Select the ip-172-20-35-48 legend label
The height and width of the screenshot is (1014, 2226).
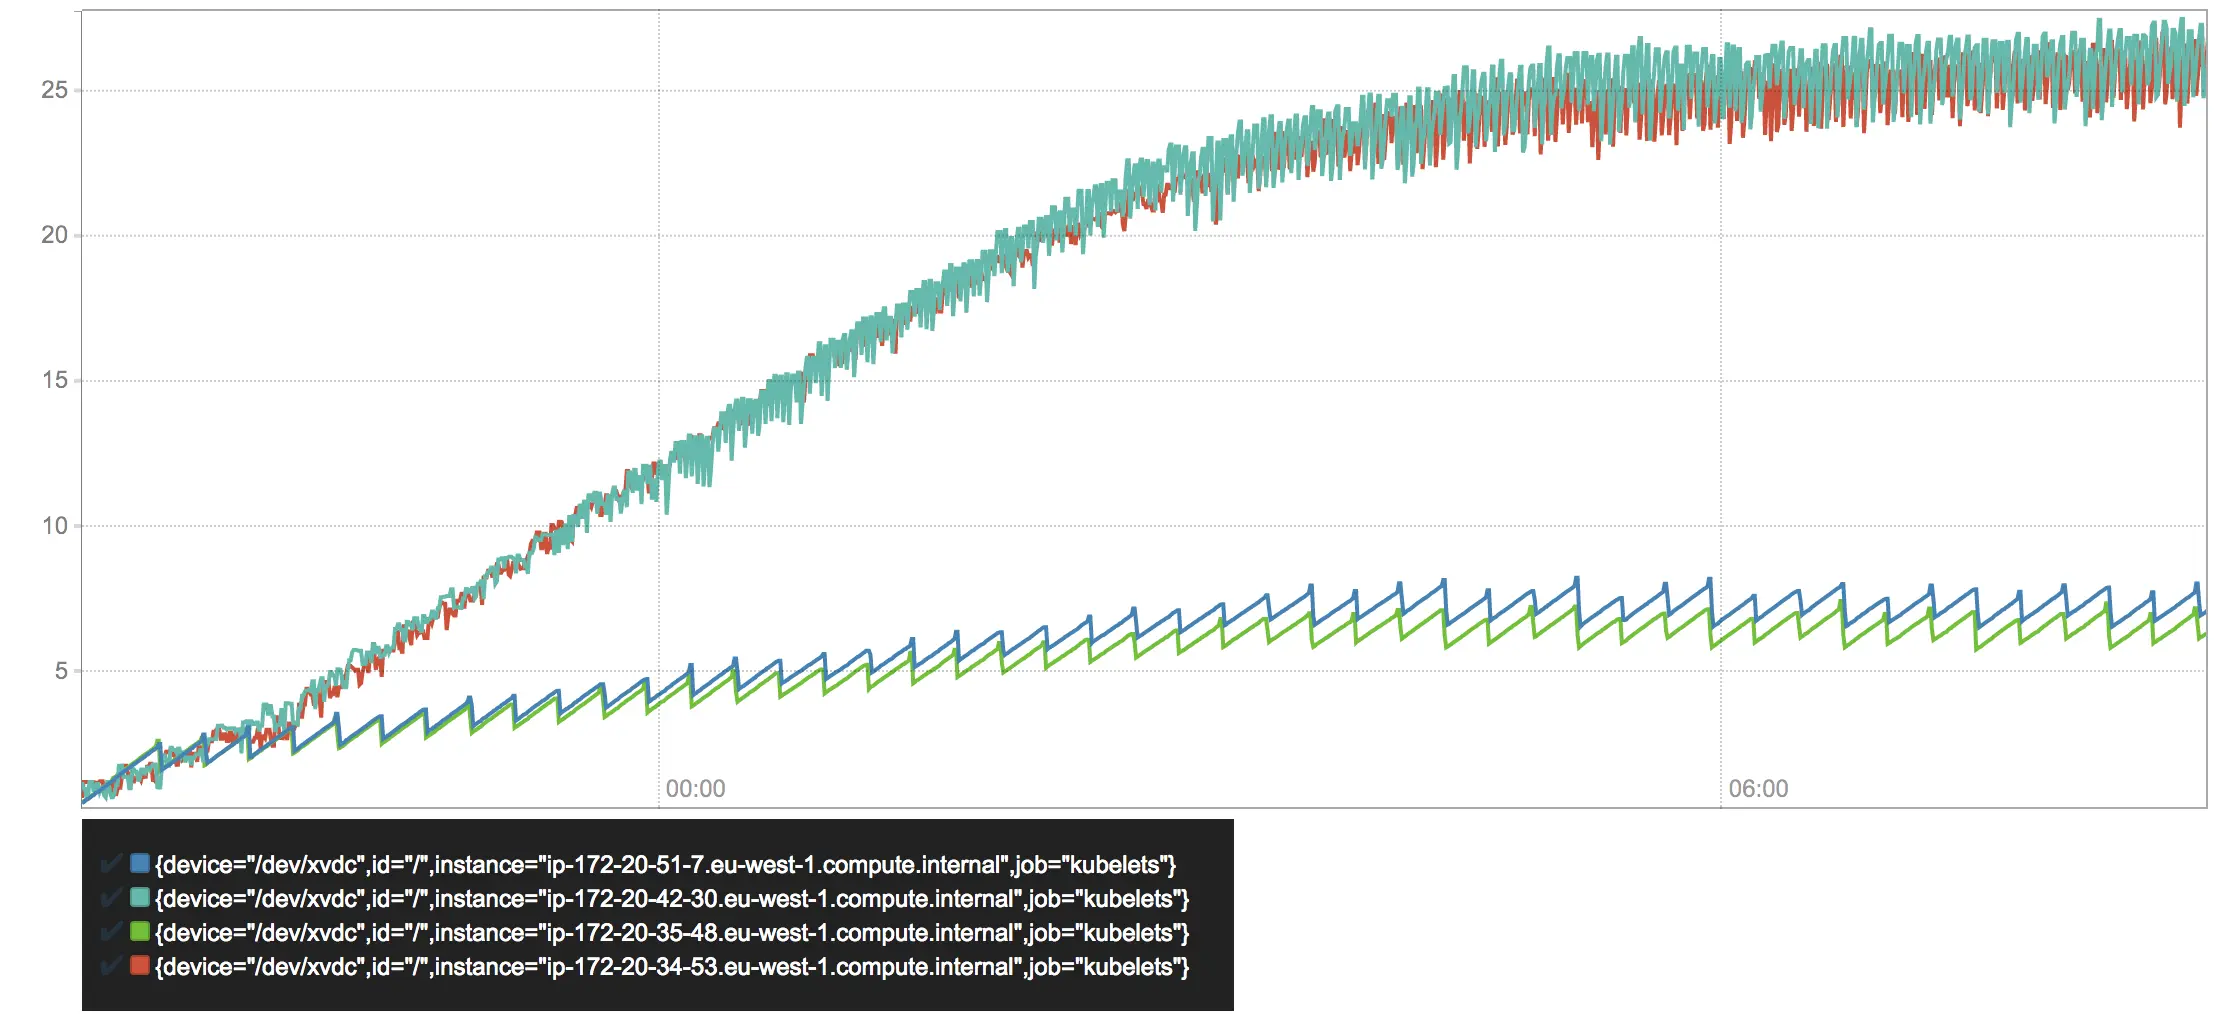(670, 933)
